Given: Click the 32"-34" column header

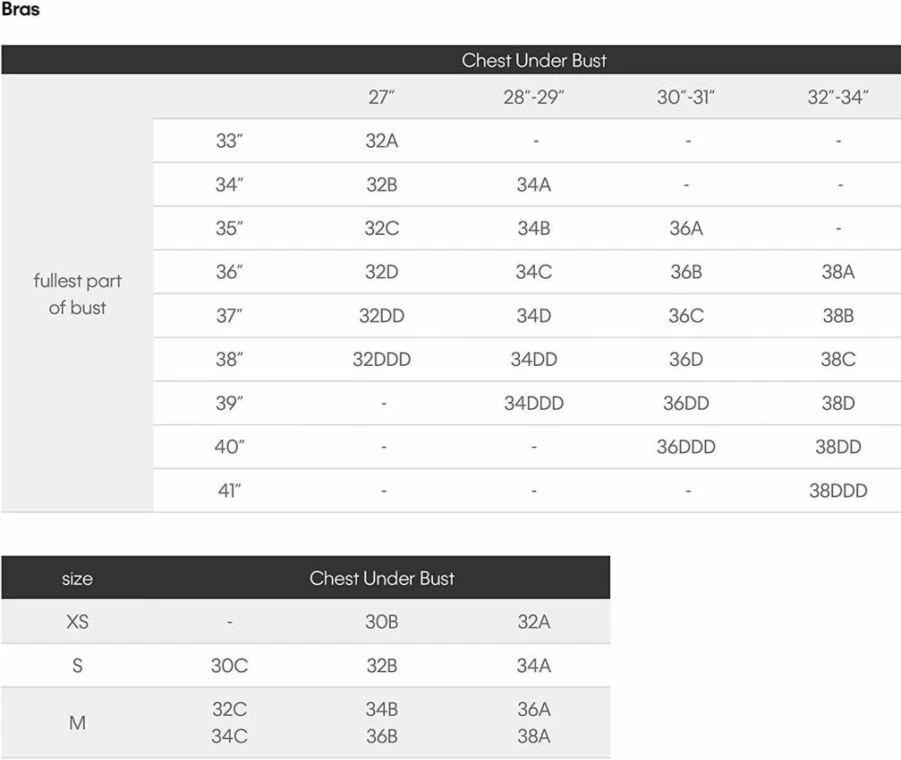Looking at the screenshot, I should [838, 97].
